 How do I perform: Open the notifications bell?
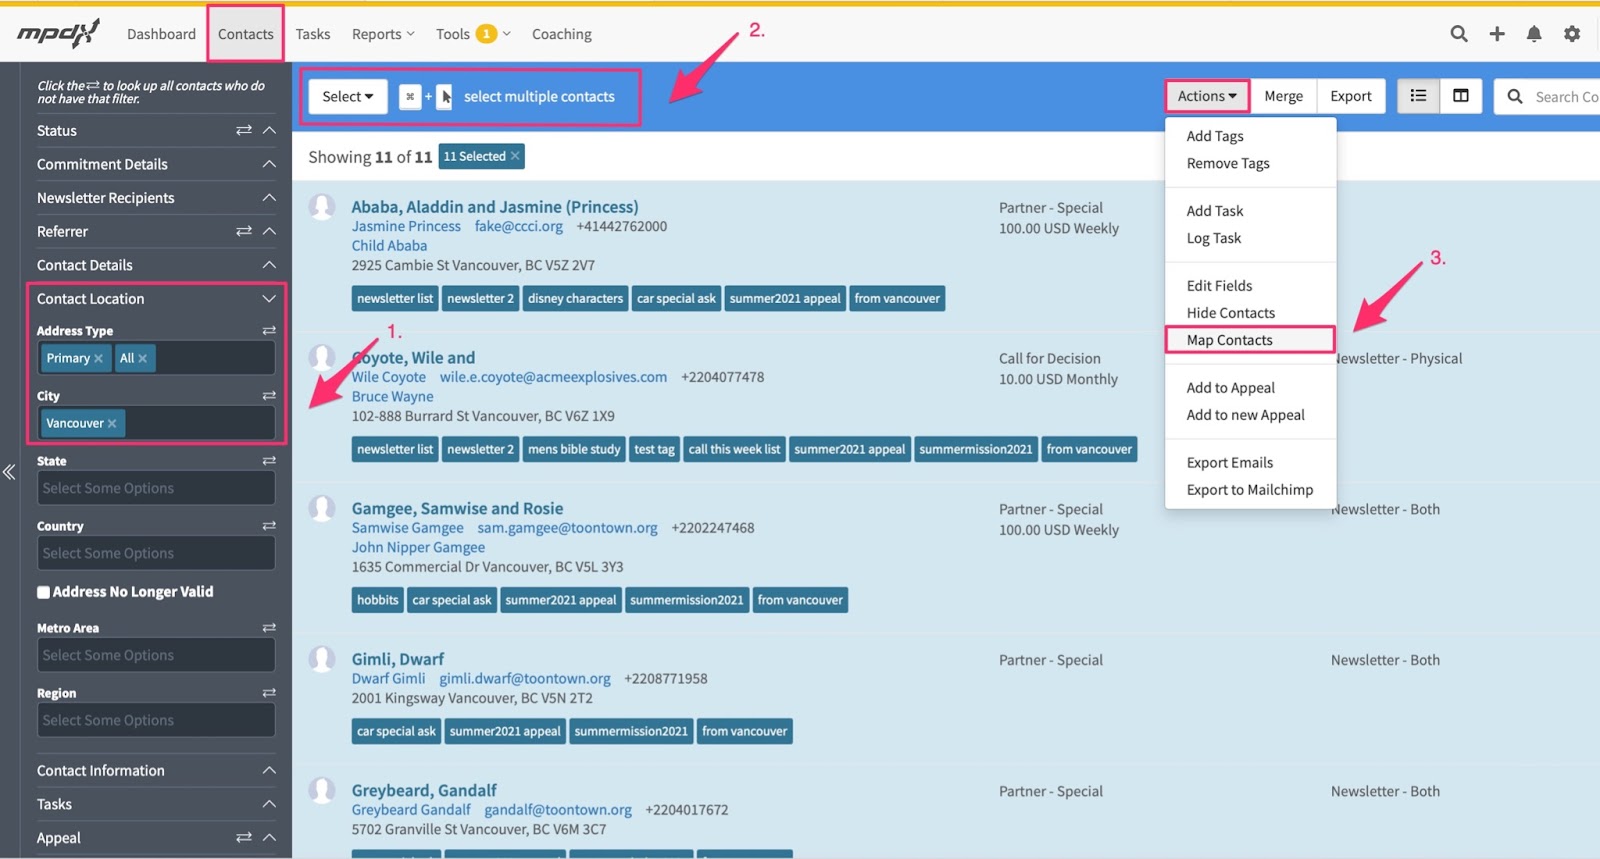tap(1534, 34)
